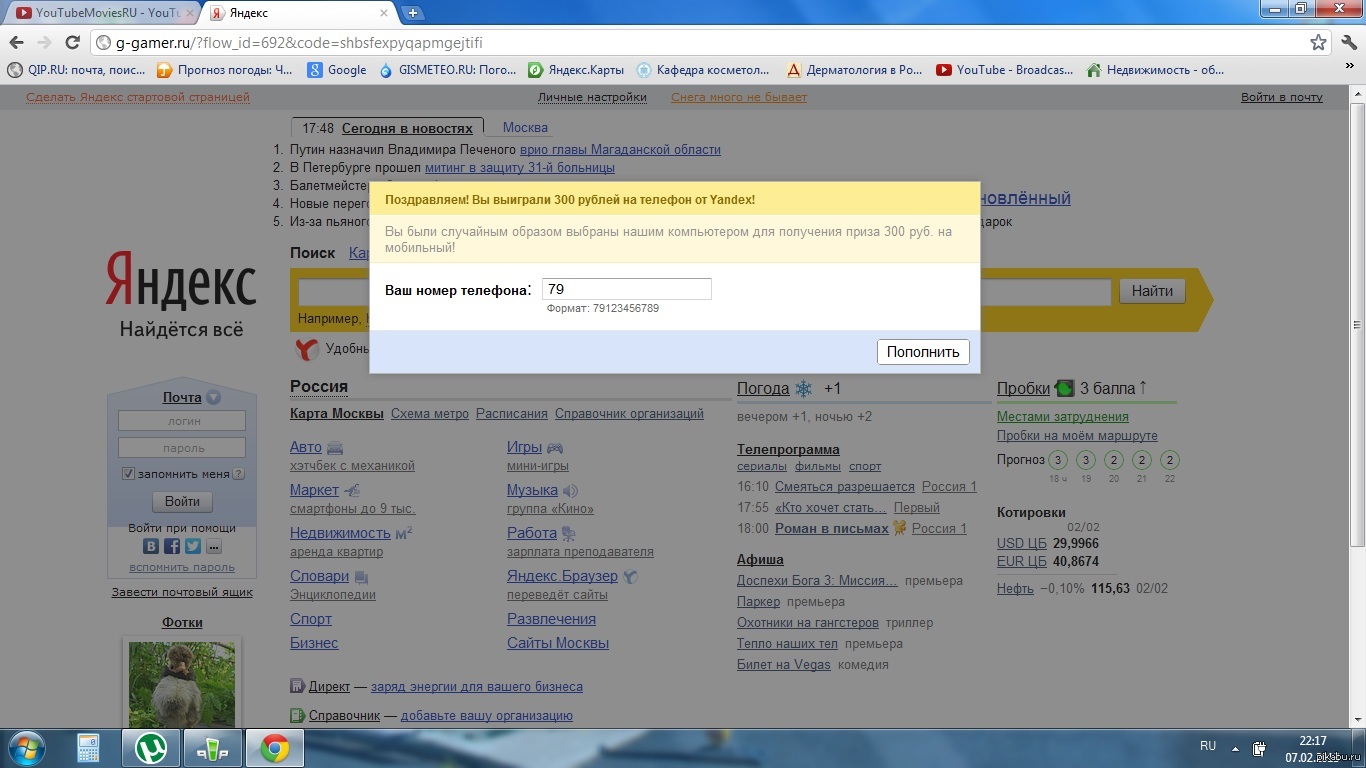Screen dimensions: 1366x768
Task: Click Пополнить button
Action: 923,351
